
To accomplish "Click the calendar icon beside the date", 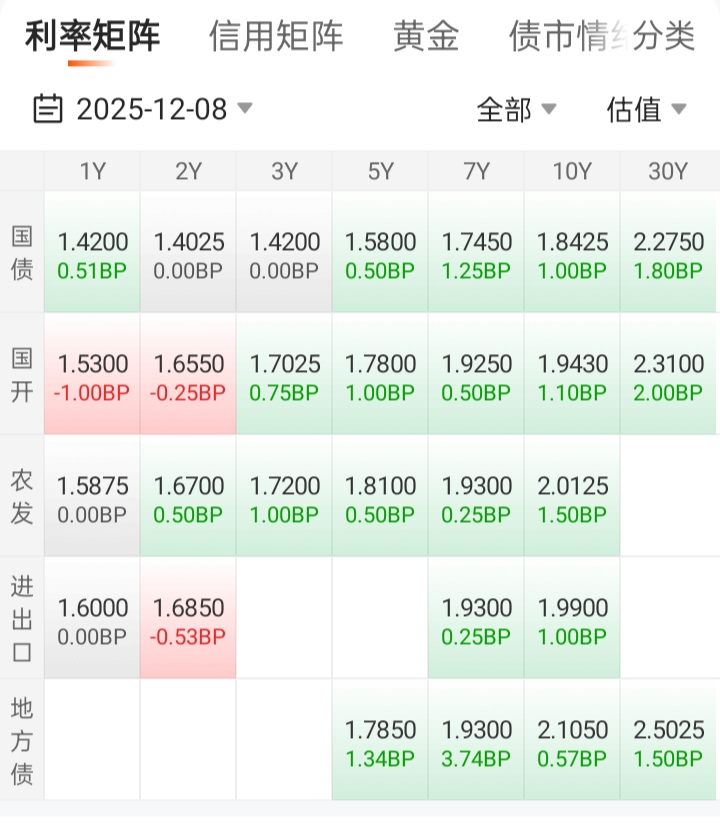I will click(47, 108).
